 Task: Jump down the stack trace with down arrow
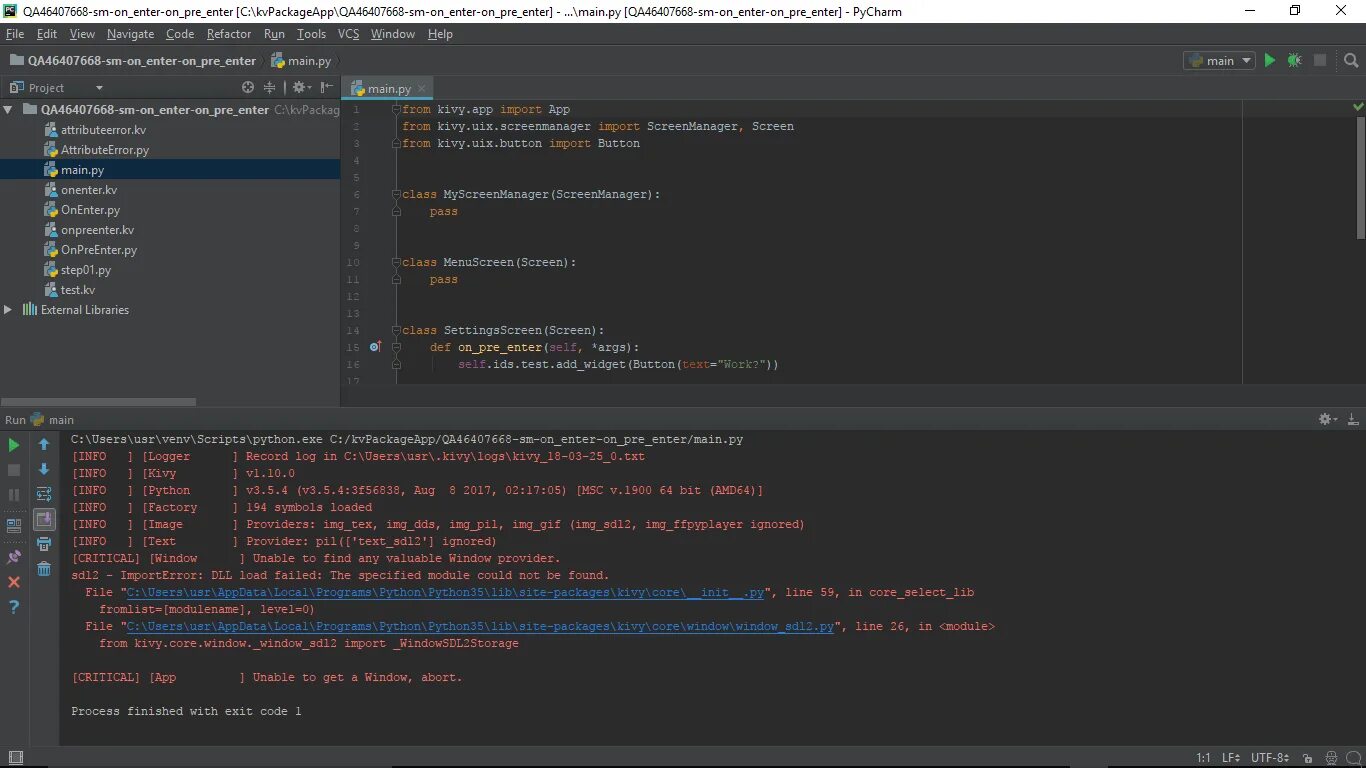(x=44, y=469)
